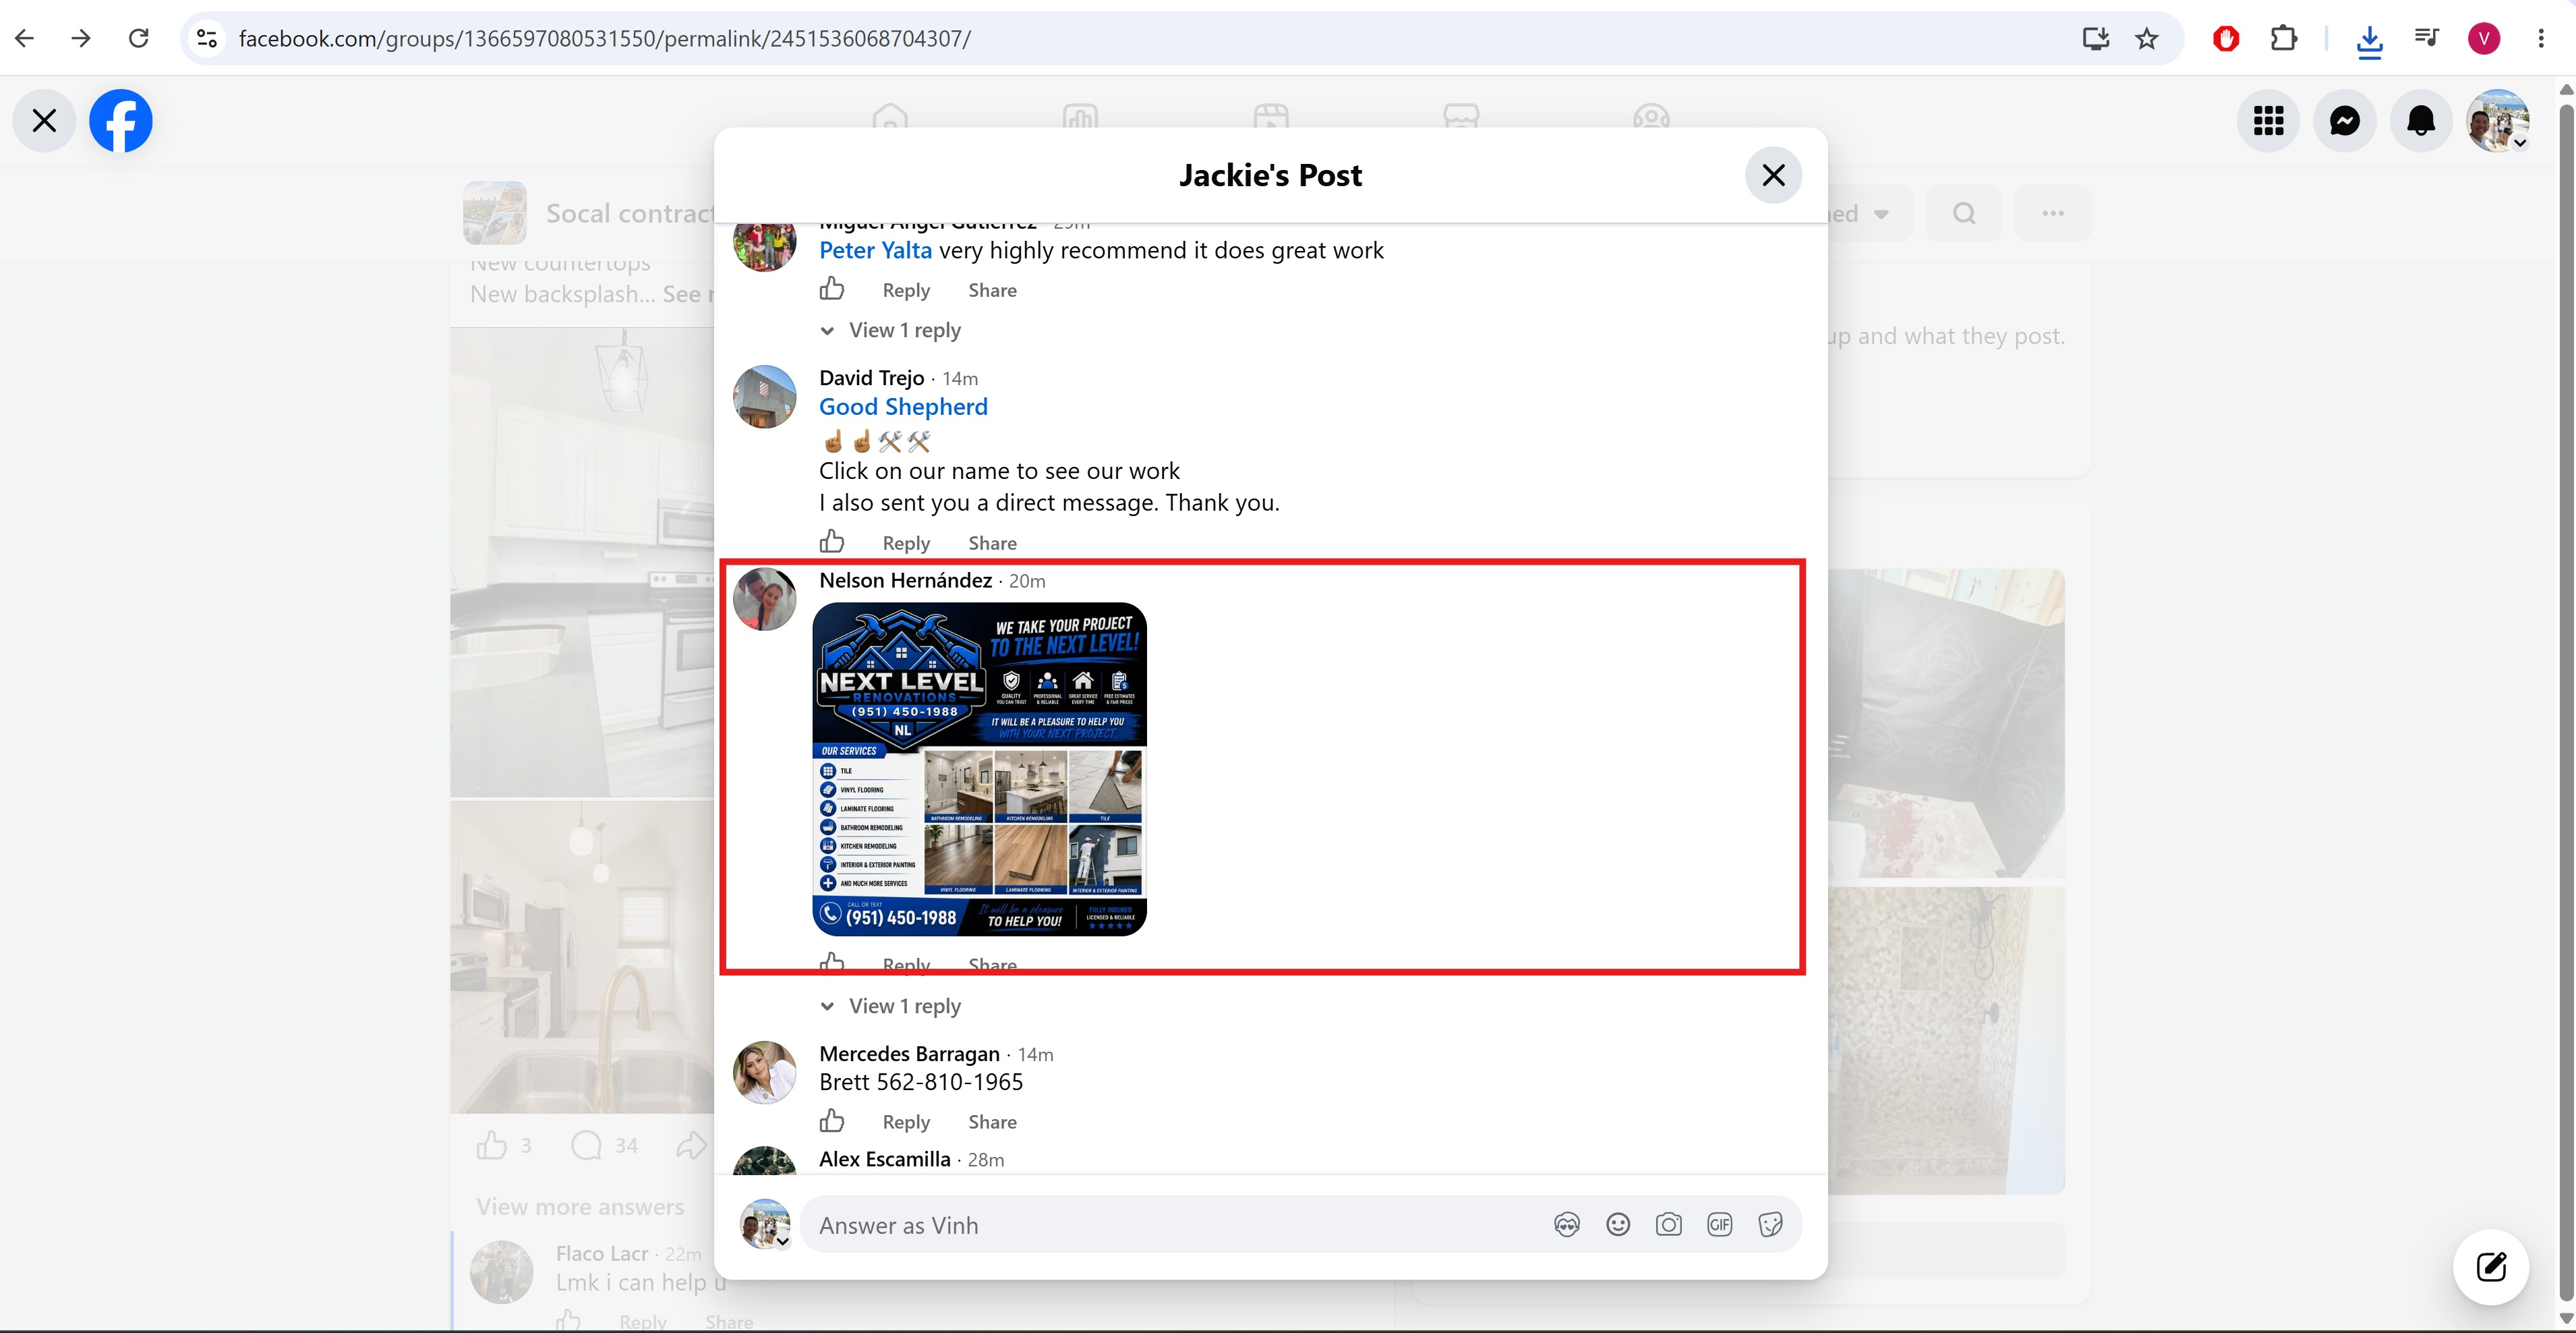The height and width of the screenshot is (1333, 2576).
Task: Open the Socal contractors group name
Action: (629, 213)
